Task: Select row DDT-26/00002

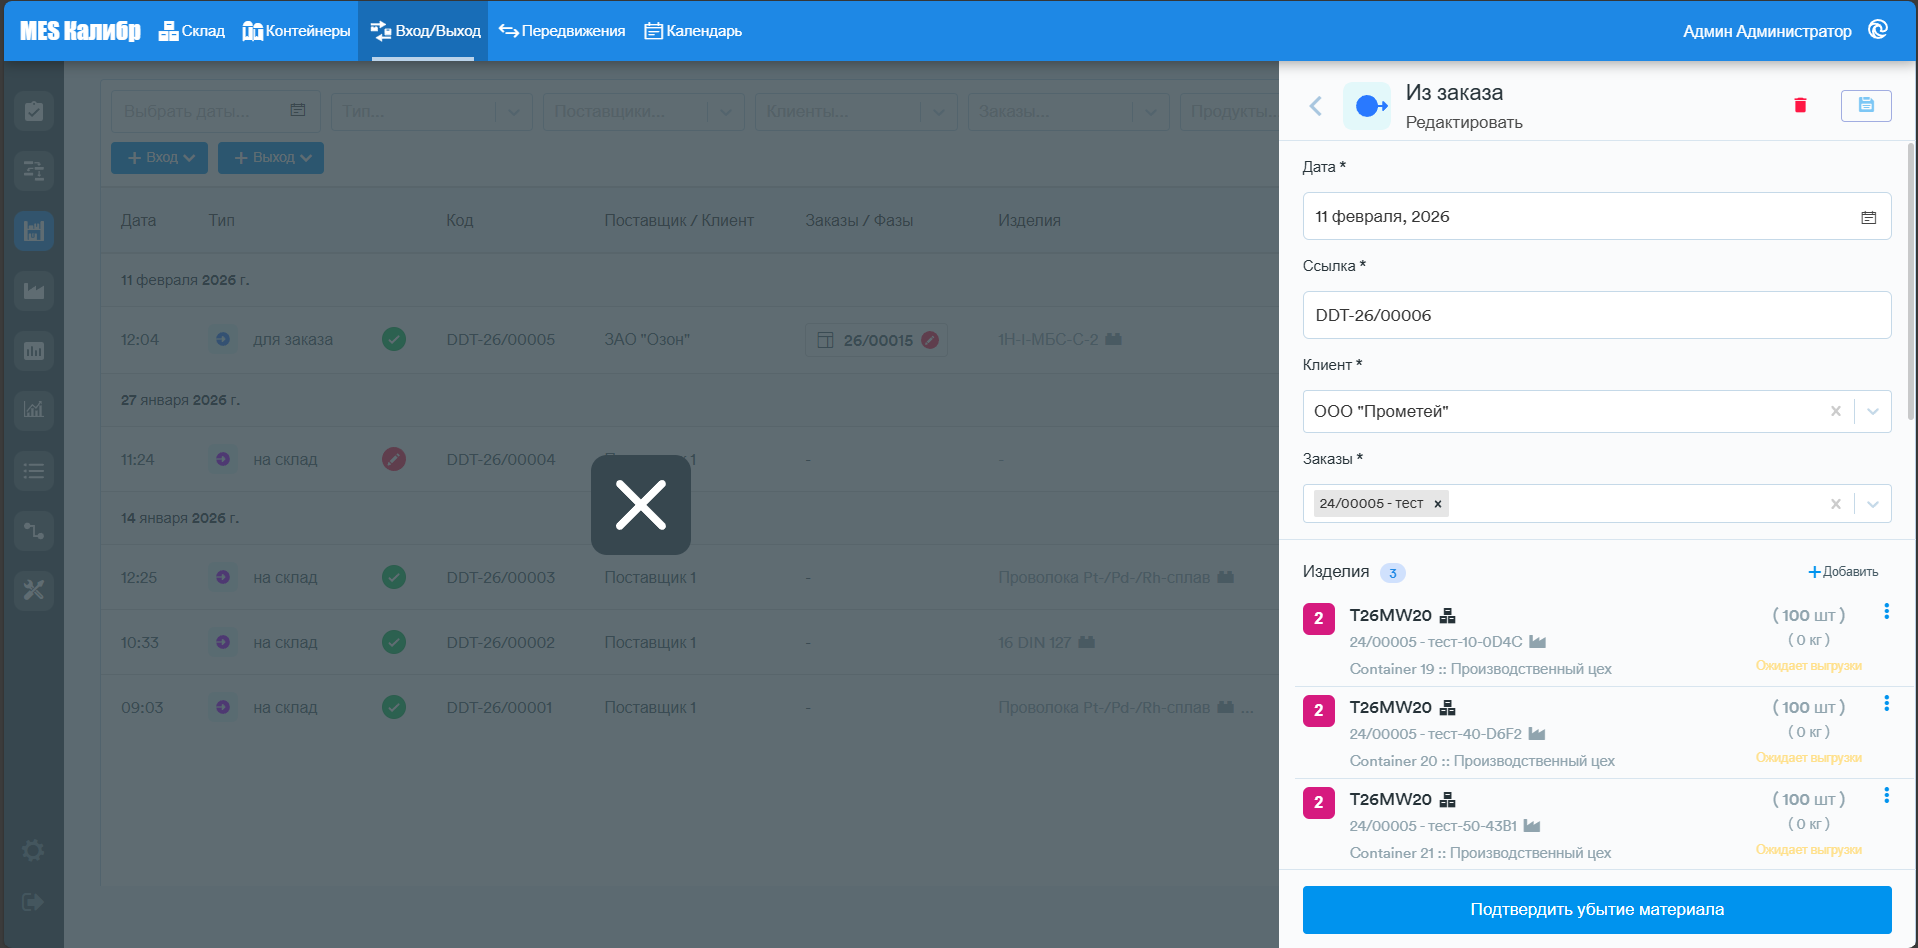Action: click(690, 642)
